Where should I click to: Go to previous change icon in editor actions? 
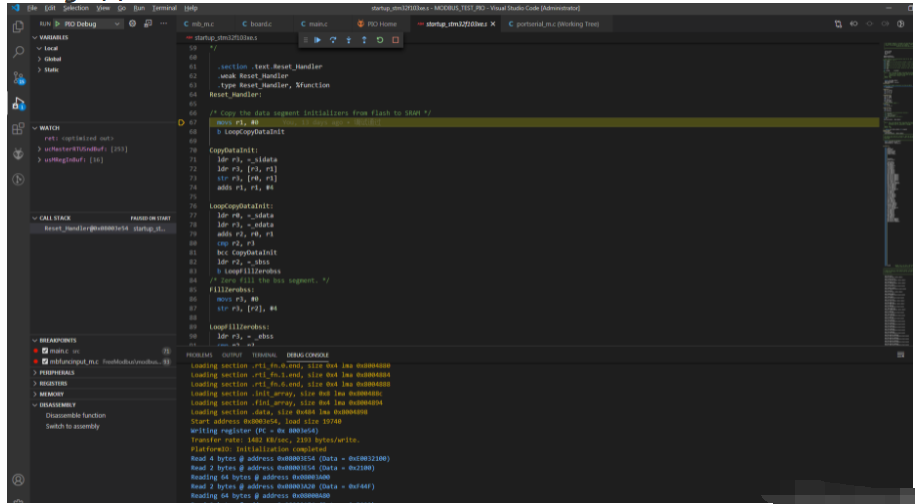click(854, 24)
